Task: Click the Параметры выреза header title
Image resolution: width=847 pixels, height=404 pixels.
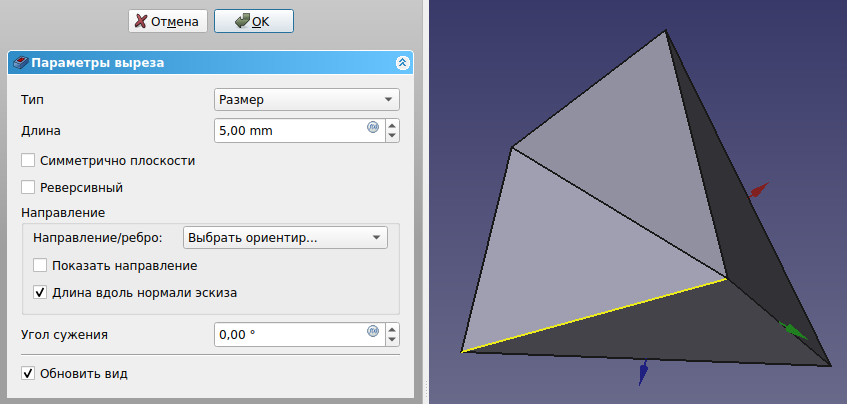Action: tap(98, 63)
